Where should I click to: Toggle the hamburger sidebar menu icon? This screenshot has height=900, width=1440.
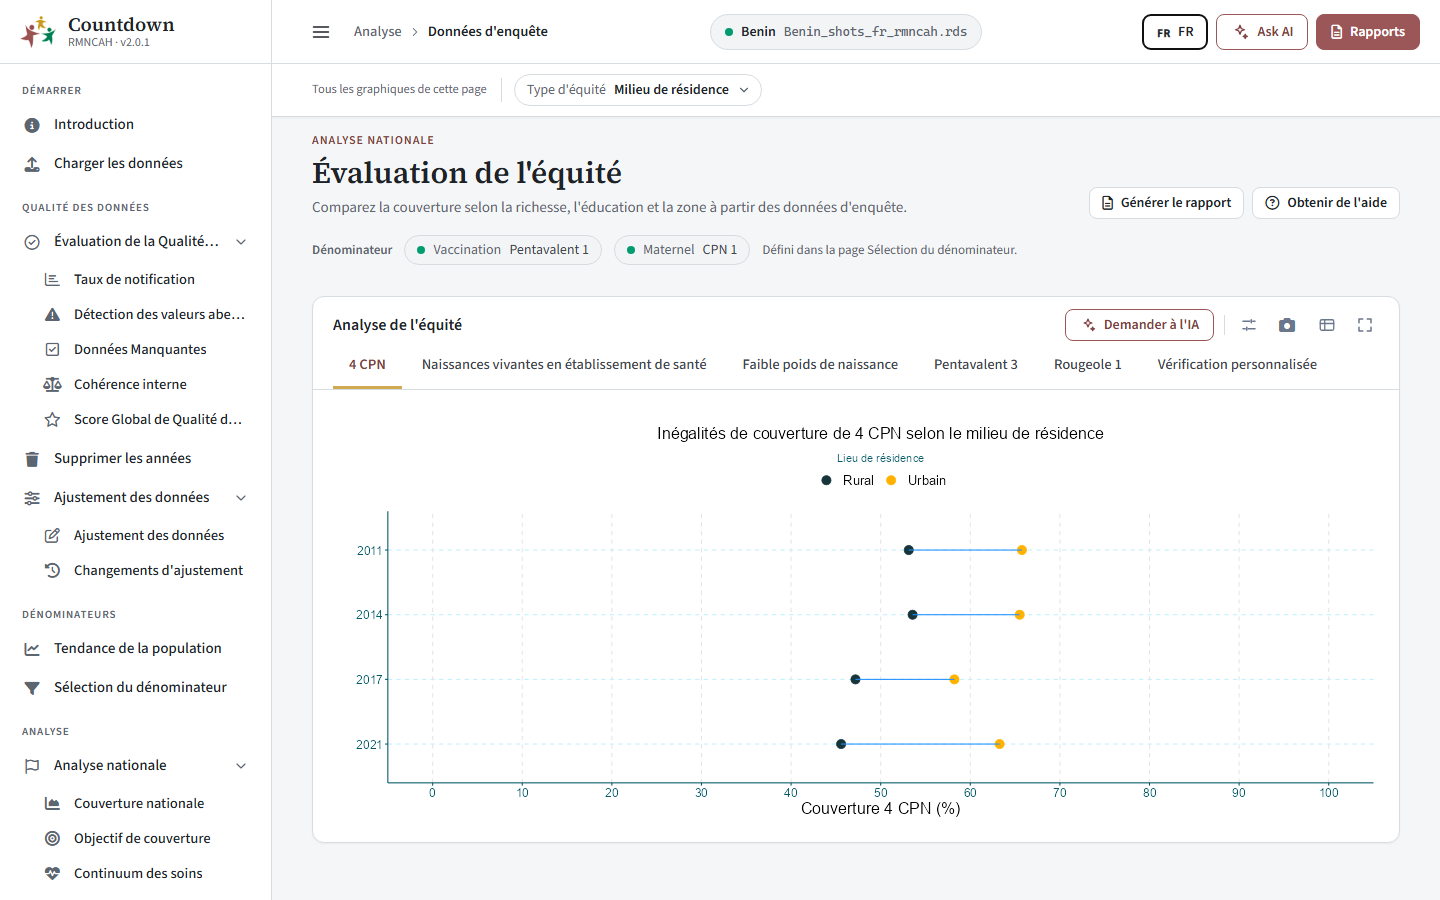(321, 32)
